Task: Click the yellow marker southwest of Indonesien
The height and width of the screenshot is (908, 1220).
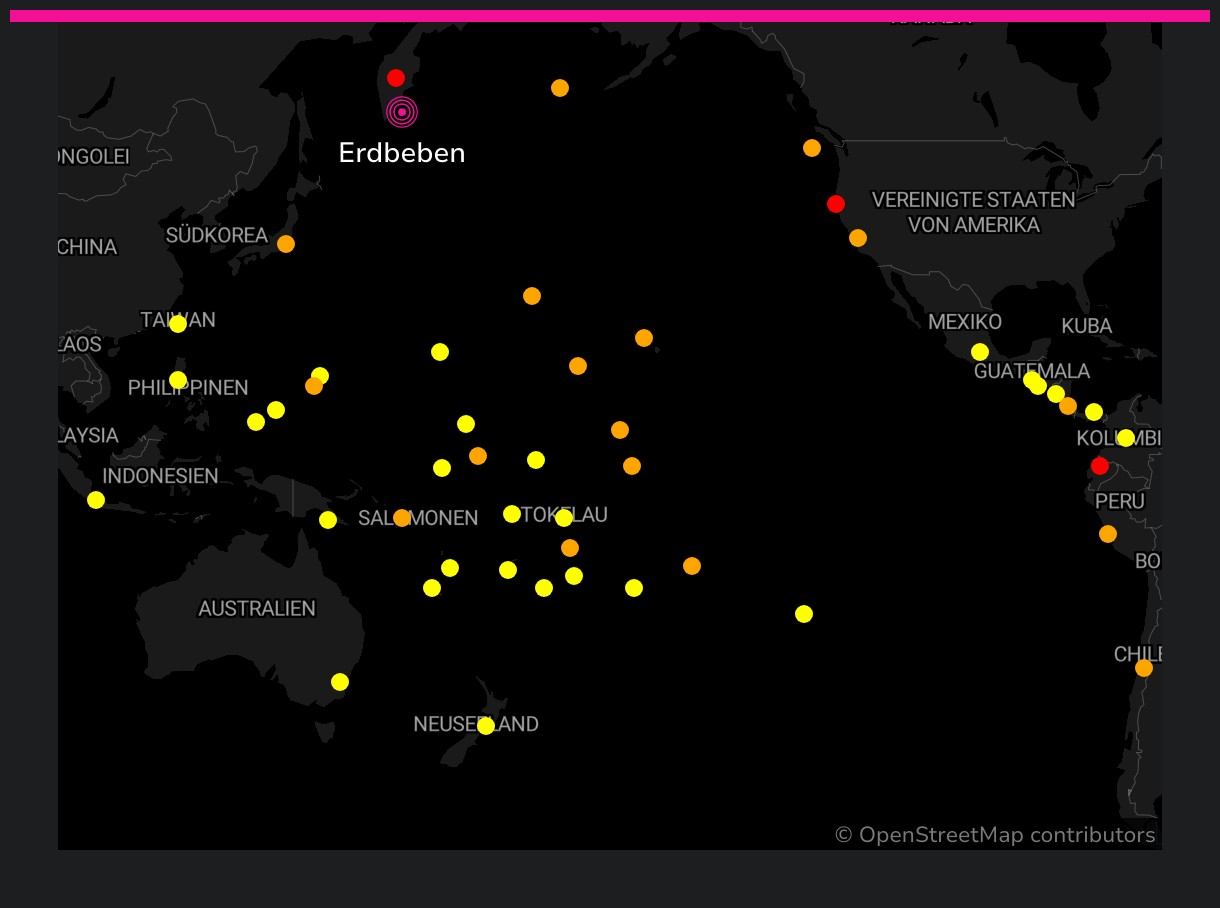Action: (x=96, y=500)
